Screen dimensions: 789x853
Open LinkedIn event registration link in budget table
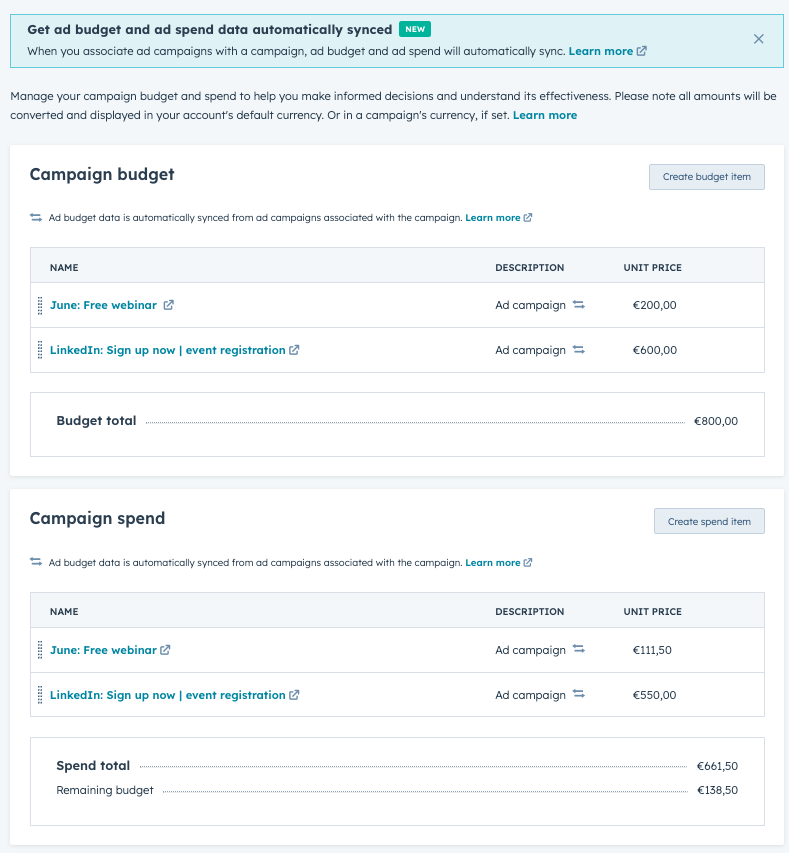point(168,350)
